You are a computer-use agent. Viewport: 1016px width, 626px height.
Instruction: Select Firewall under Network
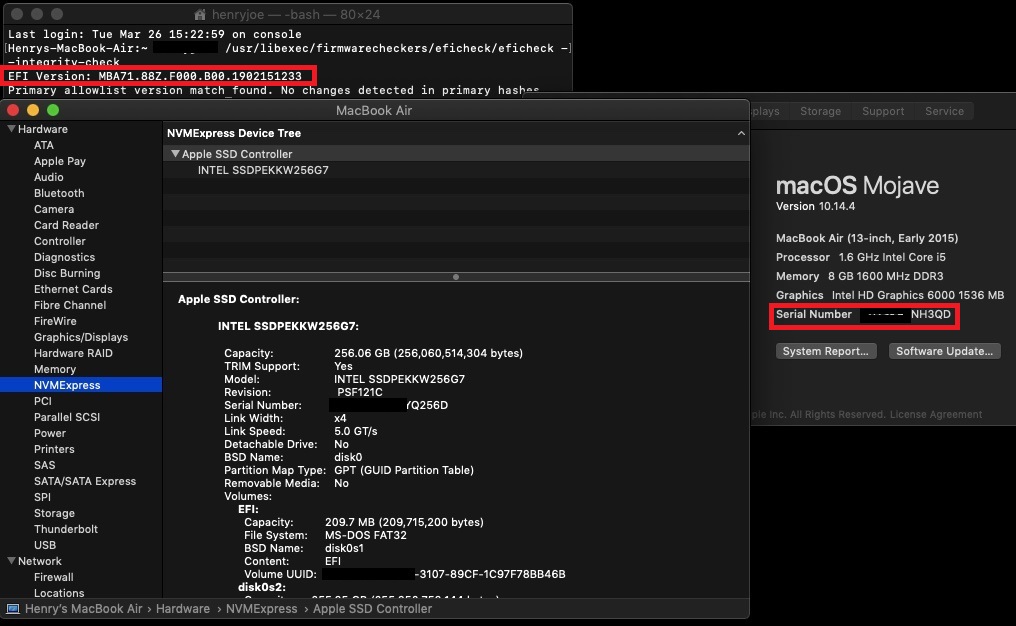point(53,577)
